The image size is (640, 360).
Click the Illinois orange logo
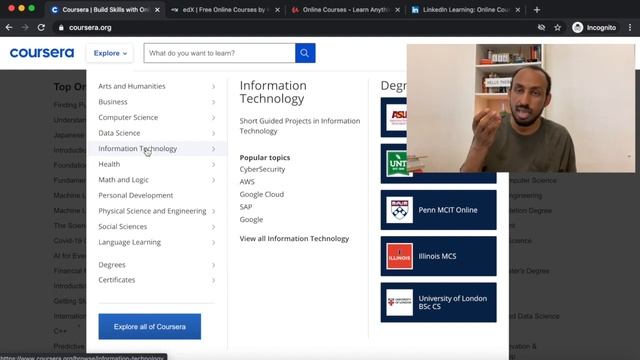[x=399, y=256]
